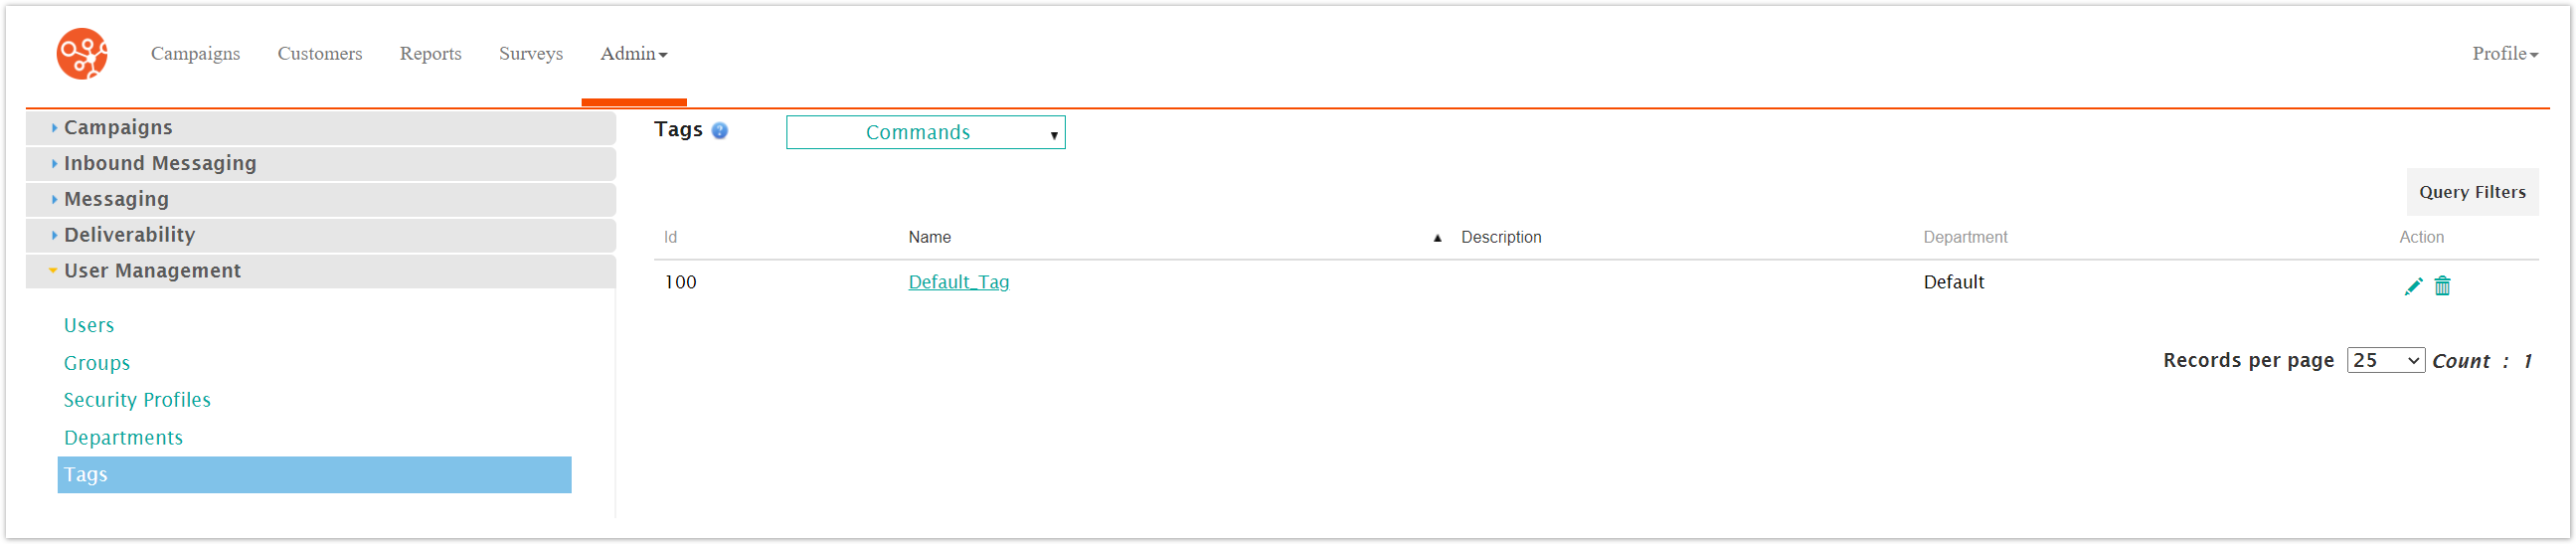Open Security Profiles in the sidebar
Viewport: 2576px width, 544px height.
pyautogui.click(x=137, y=401)
